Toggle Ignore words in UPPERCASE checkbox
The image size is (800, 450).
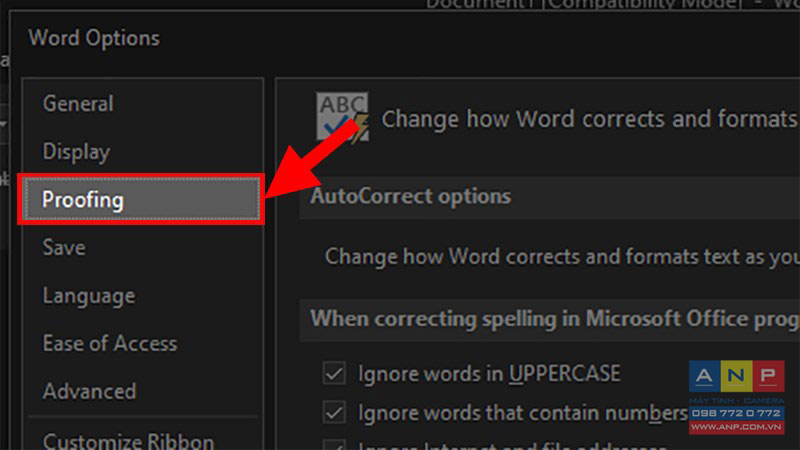(x=334, y=373)
